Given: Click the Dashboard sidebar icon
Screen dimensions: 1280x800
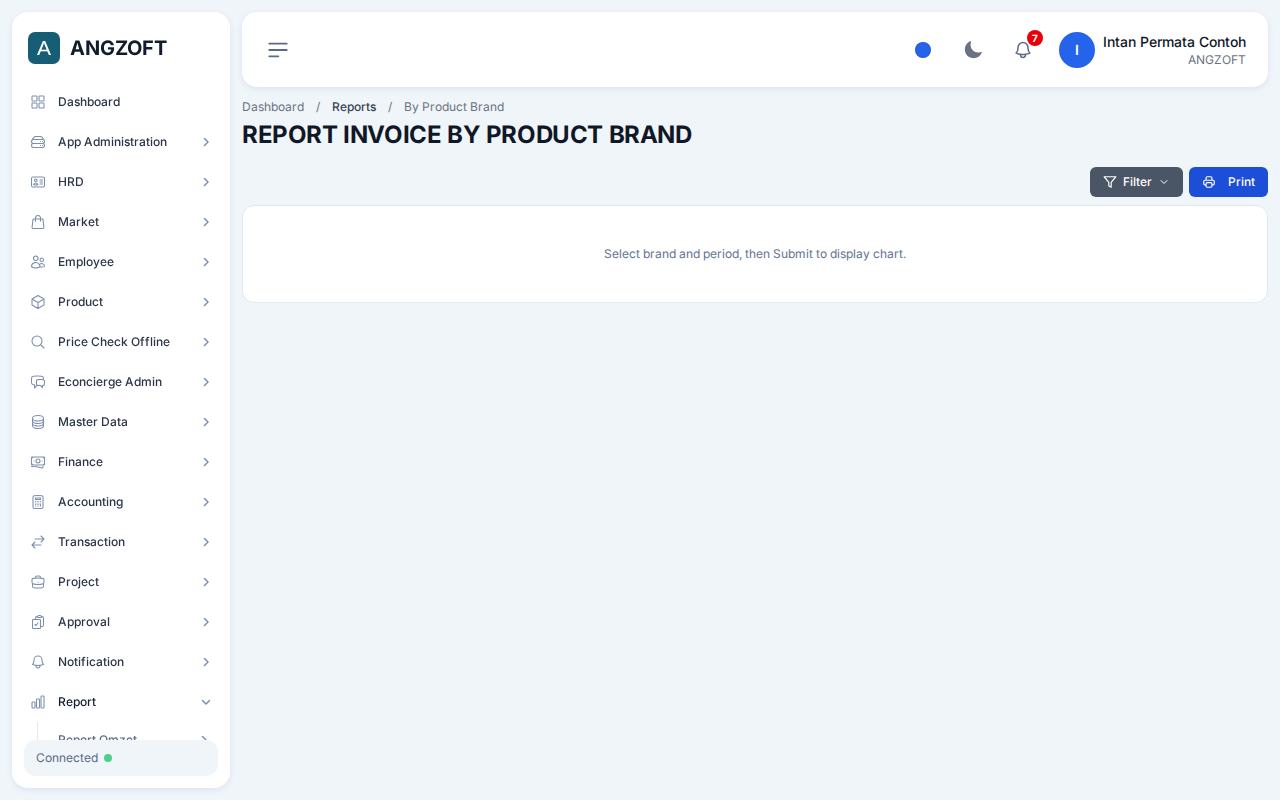Looking at the screenshot, I should point(38,102).
